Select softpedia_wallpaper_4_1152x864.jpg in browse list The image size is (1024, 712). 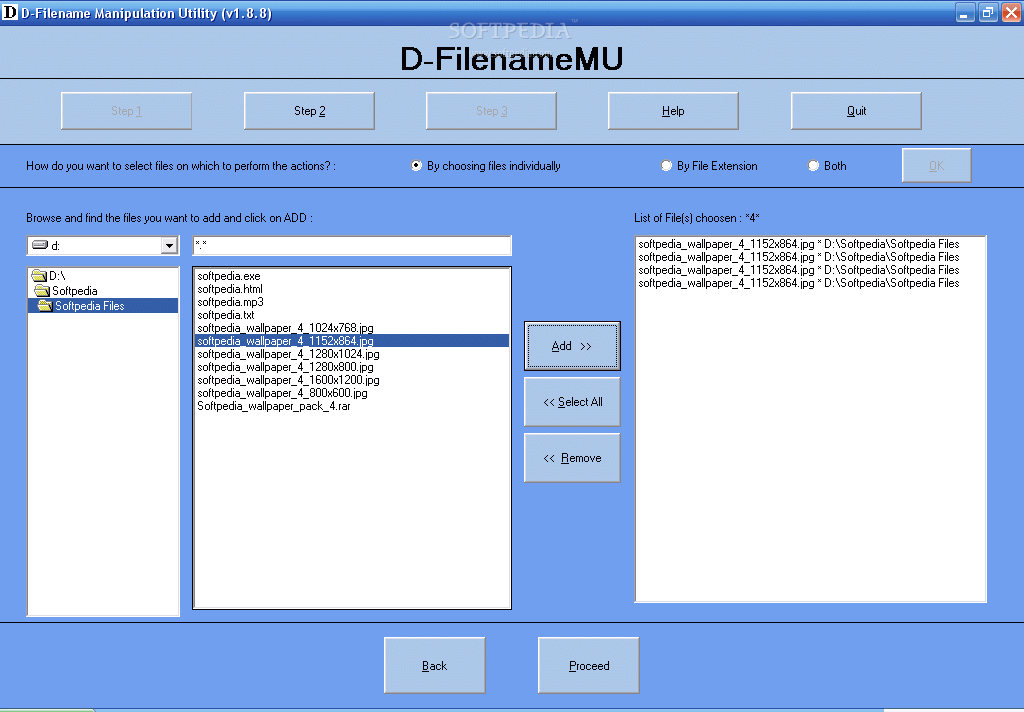(x=352, y=341)
